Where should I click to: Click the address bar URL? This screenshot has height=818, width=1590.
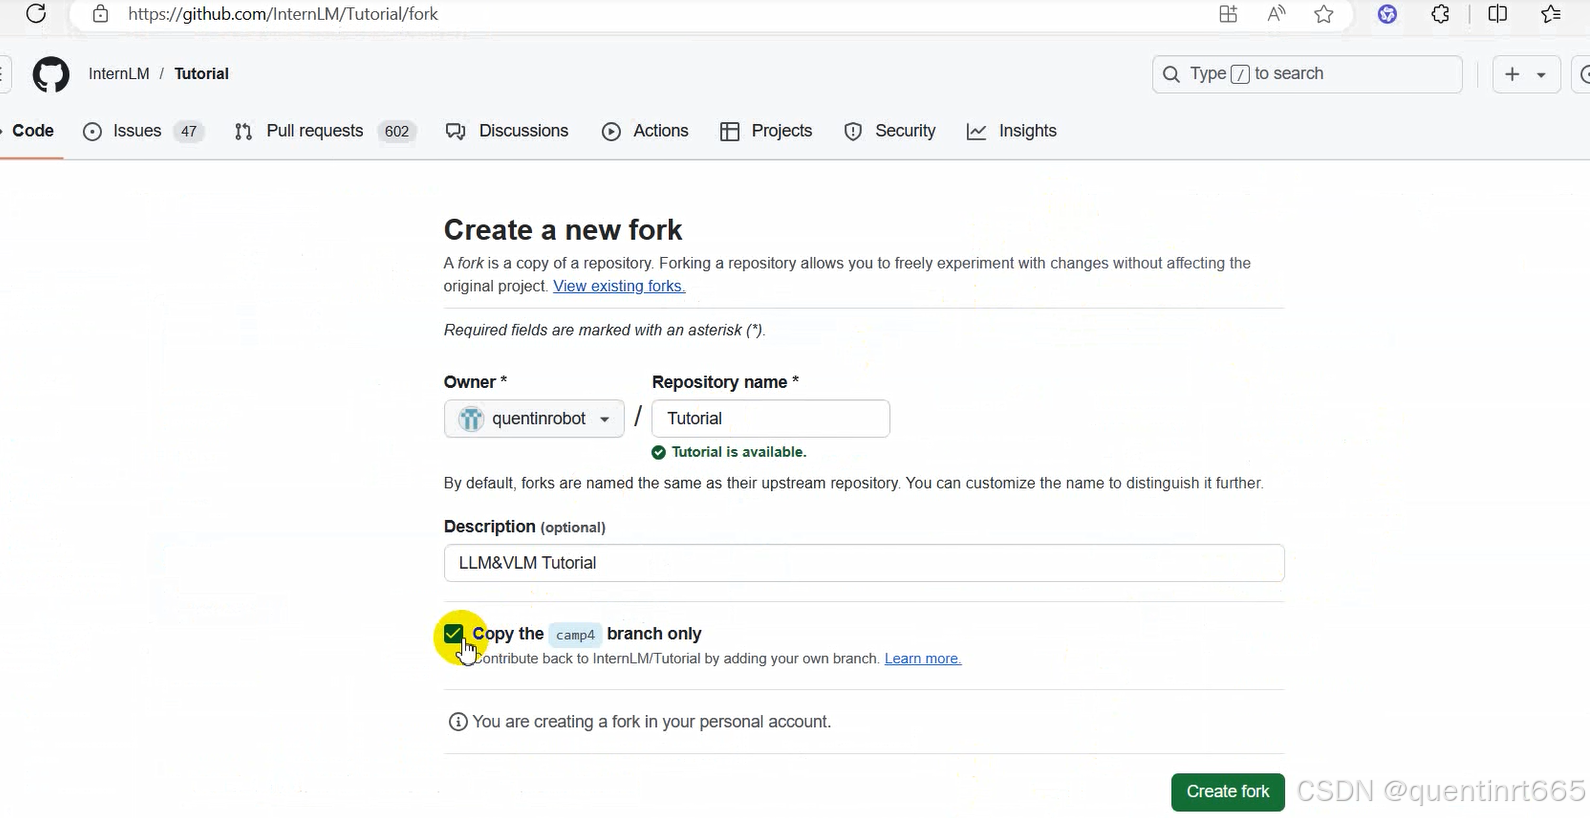click(x=283, y=14)
